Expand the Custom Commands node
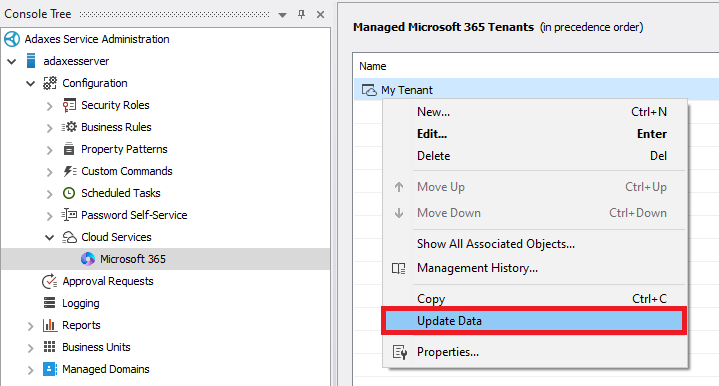 coord(50,172)
